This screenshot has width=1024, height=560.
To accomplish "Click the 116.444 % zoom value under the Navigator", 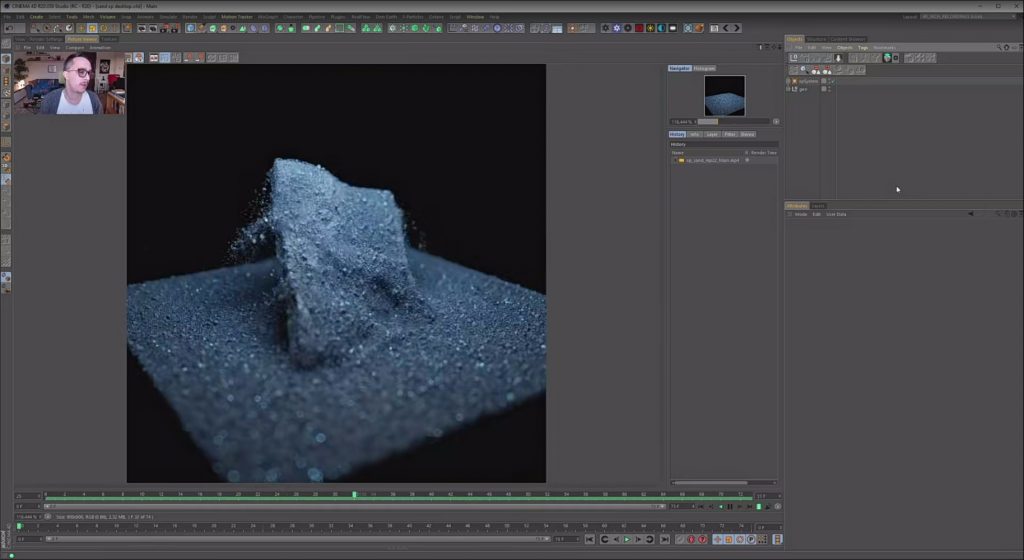I will pos(680,121).
